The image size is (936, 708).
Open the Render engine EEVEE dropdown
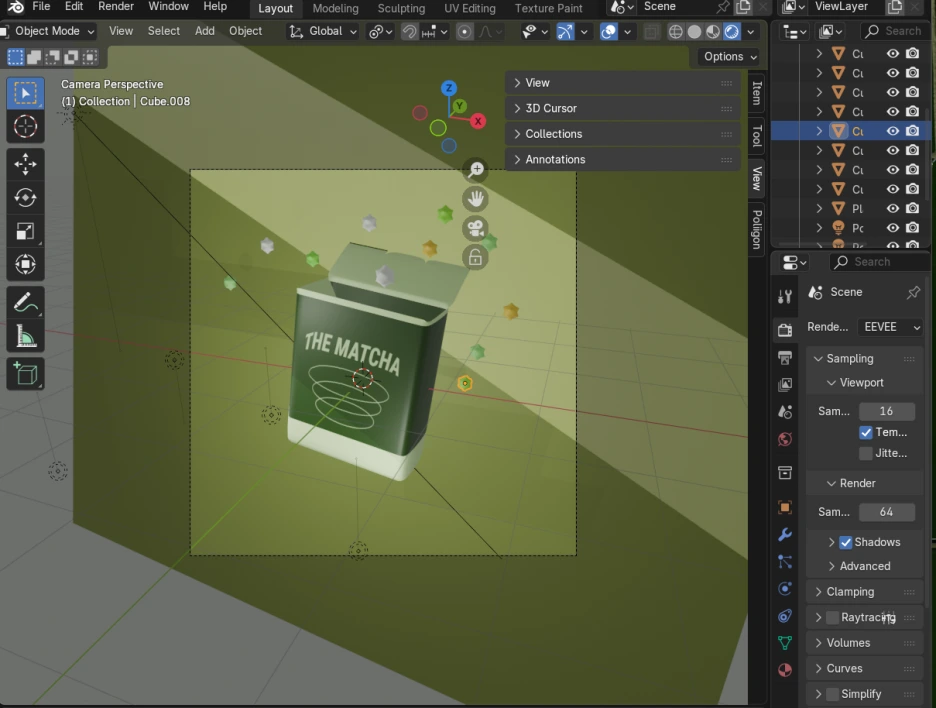[x=890, y=327]
